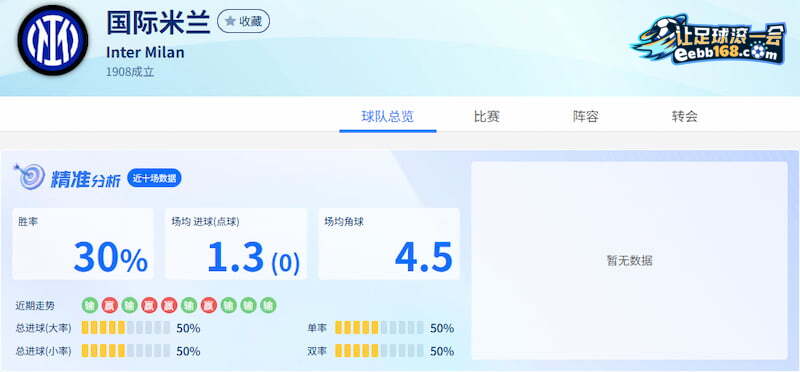Image resolution: width=800 pixels, height=372 pixels.
Task: Add team to favorites via 收藏 button
Action: point(244,21)
